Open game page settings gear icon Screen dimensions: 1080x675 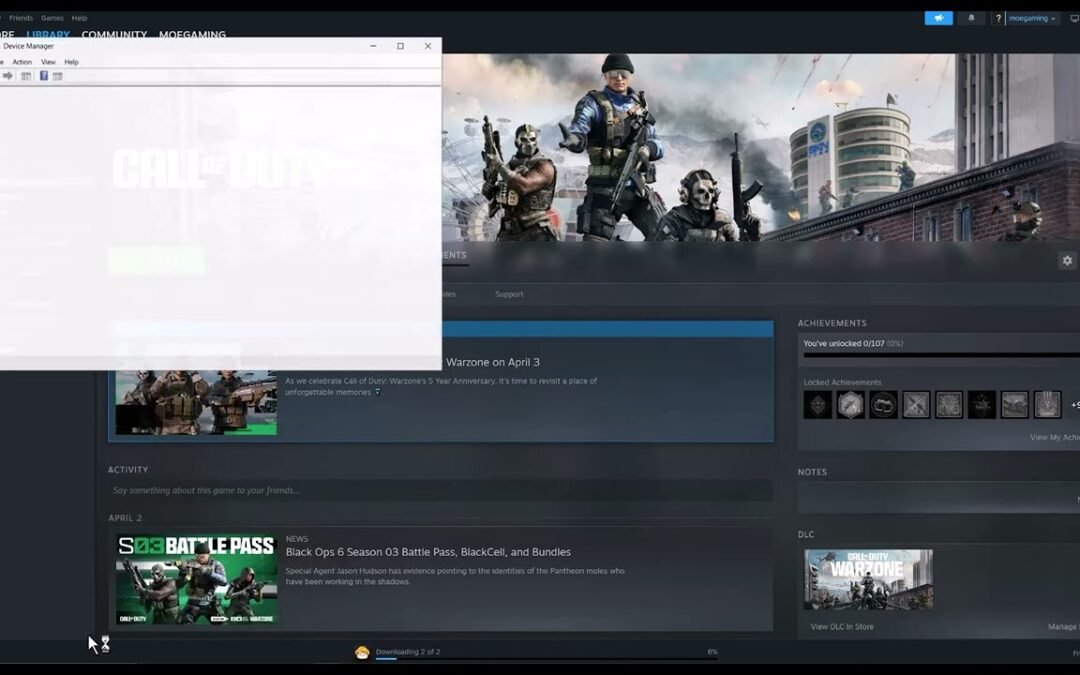click(x=1067, y=260)
